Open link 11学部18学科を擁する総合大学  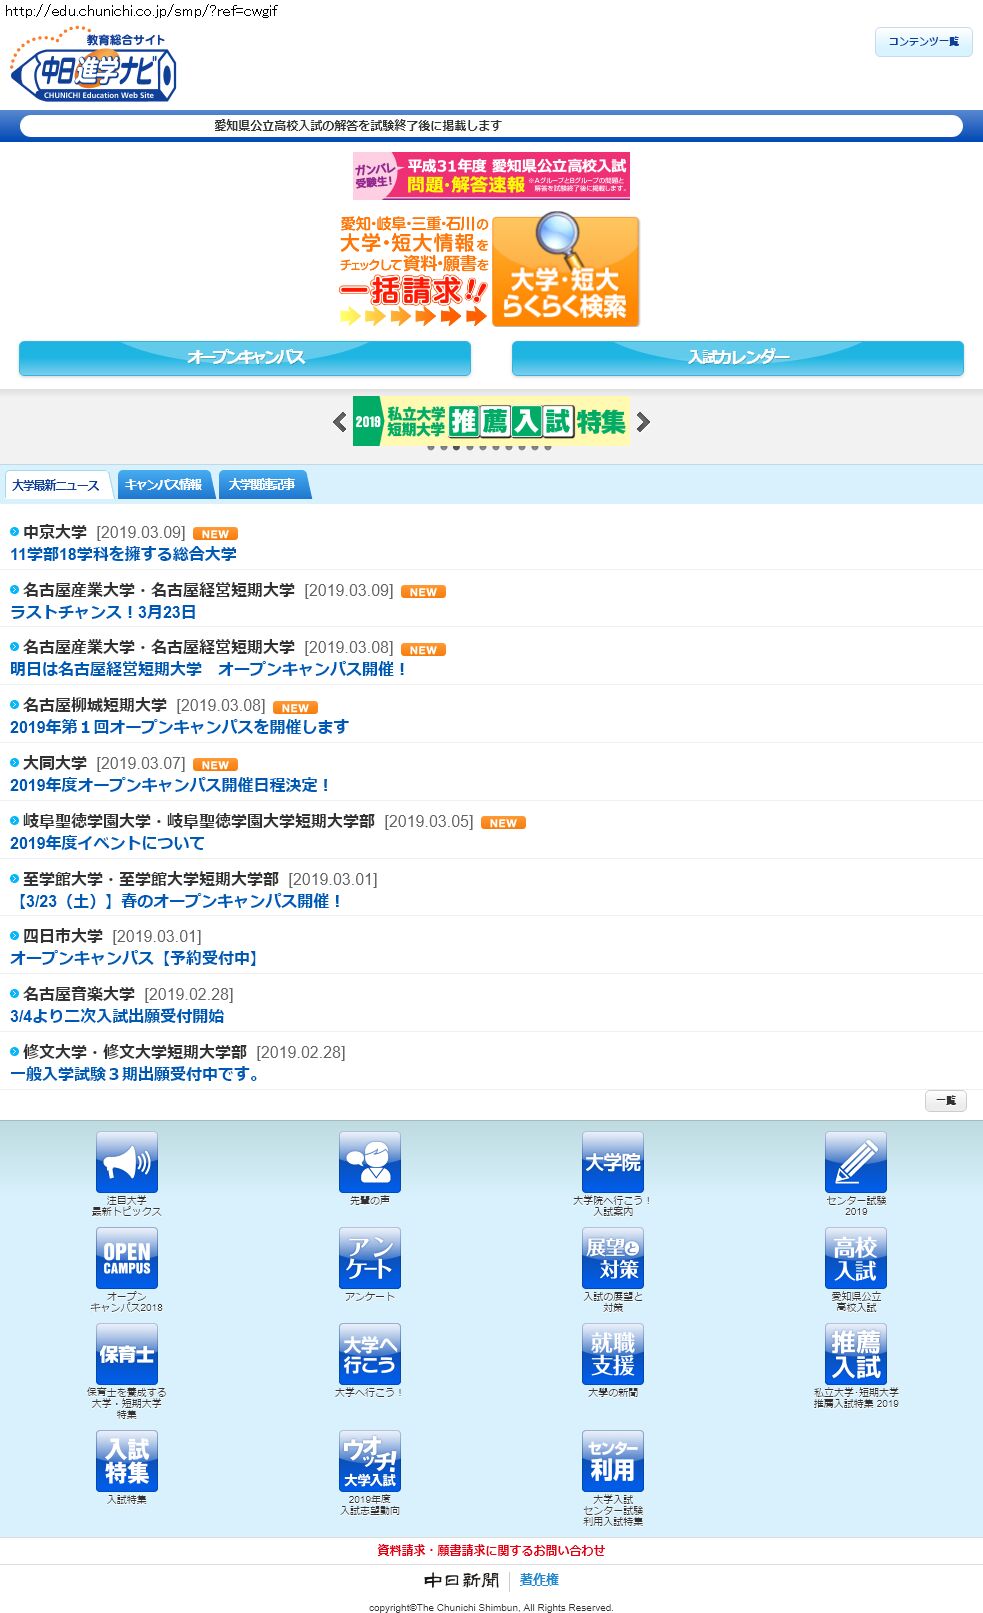(123, 554)
